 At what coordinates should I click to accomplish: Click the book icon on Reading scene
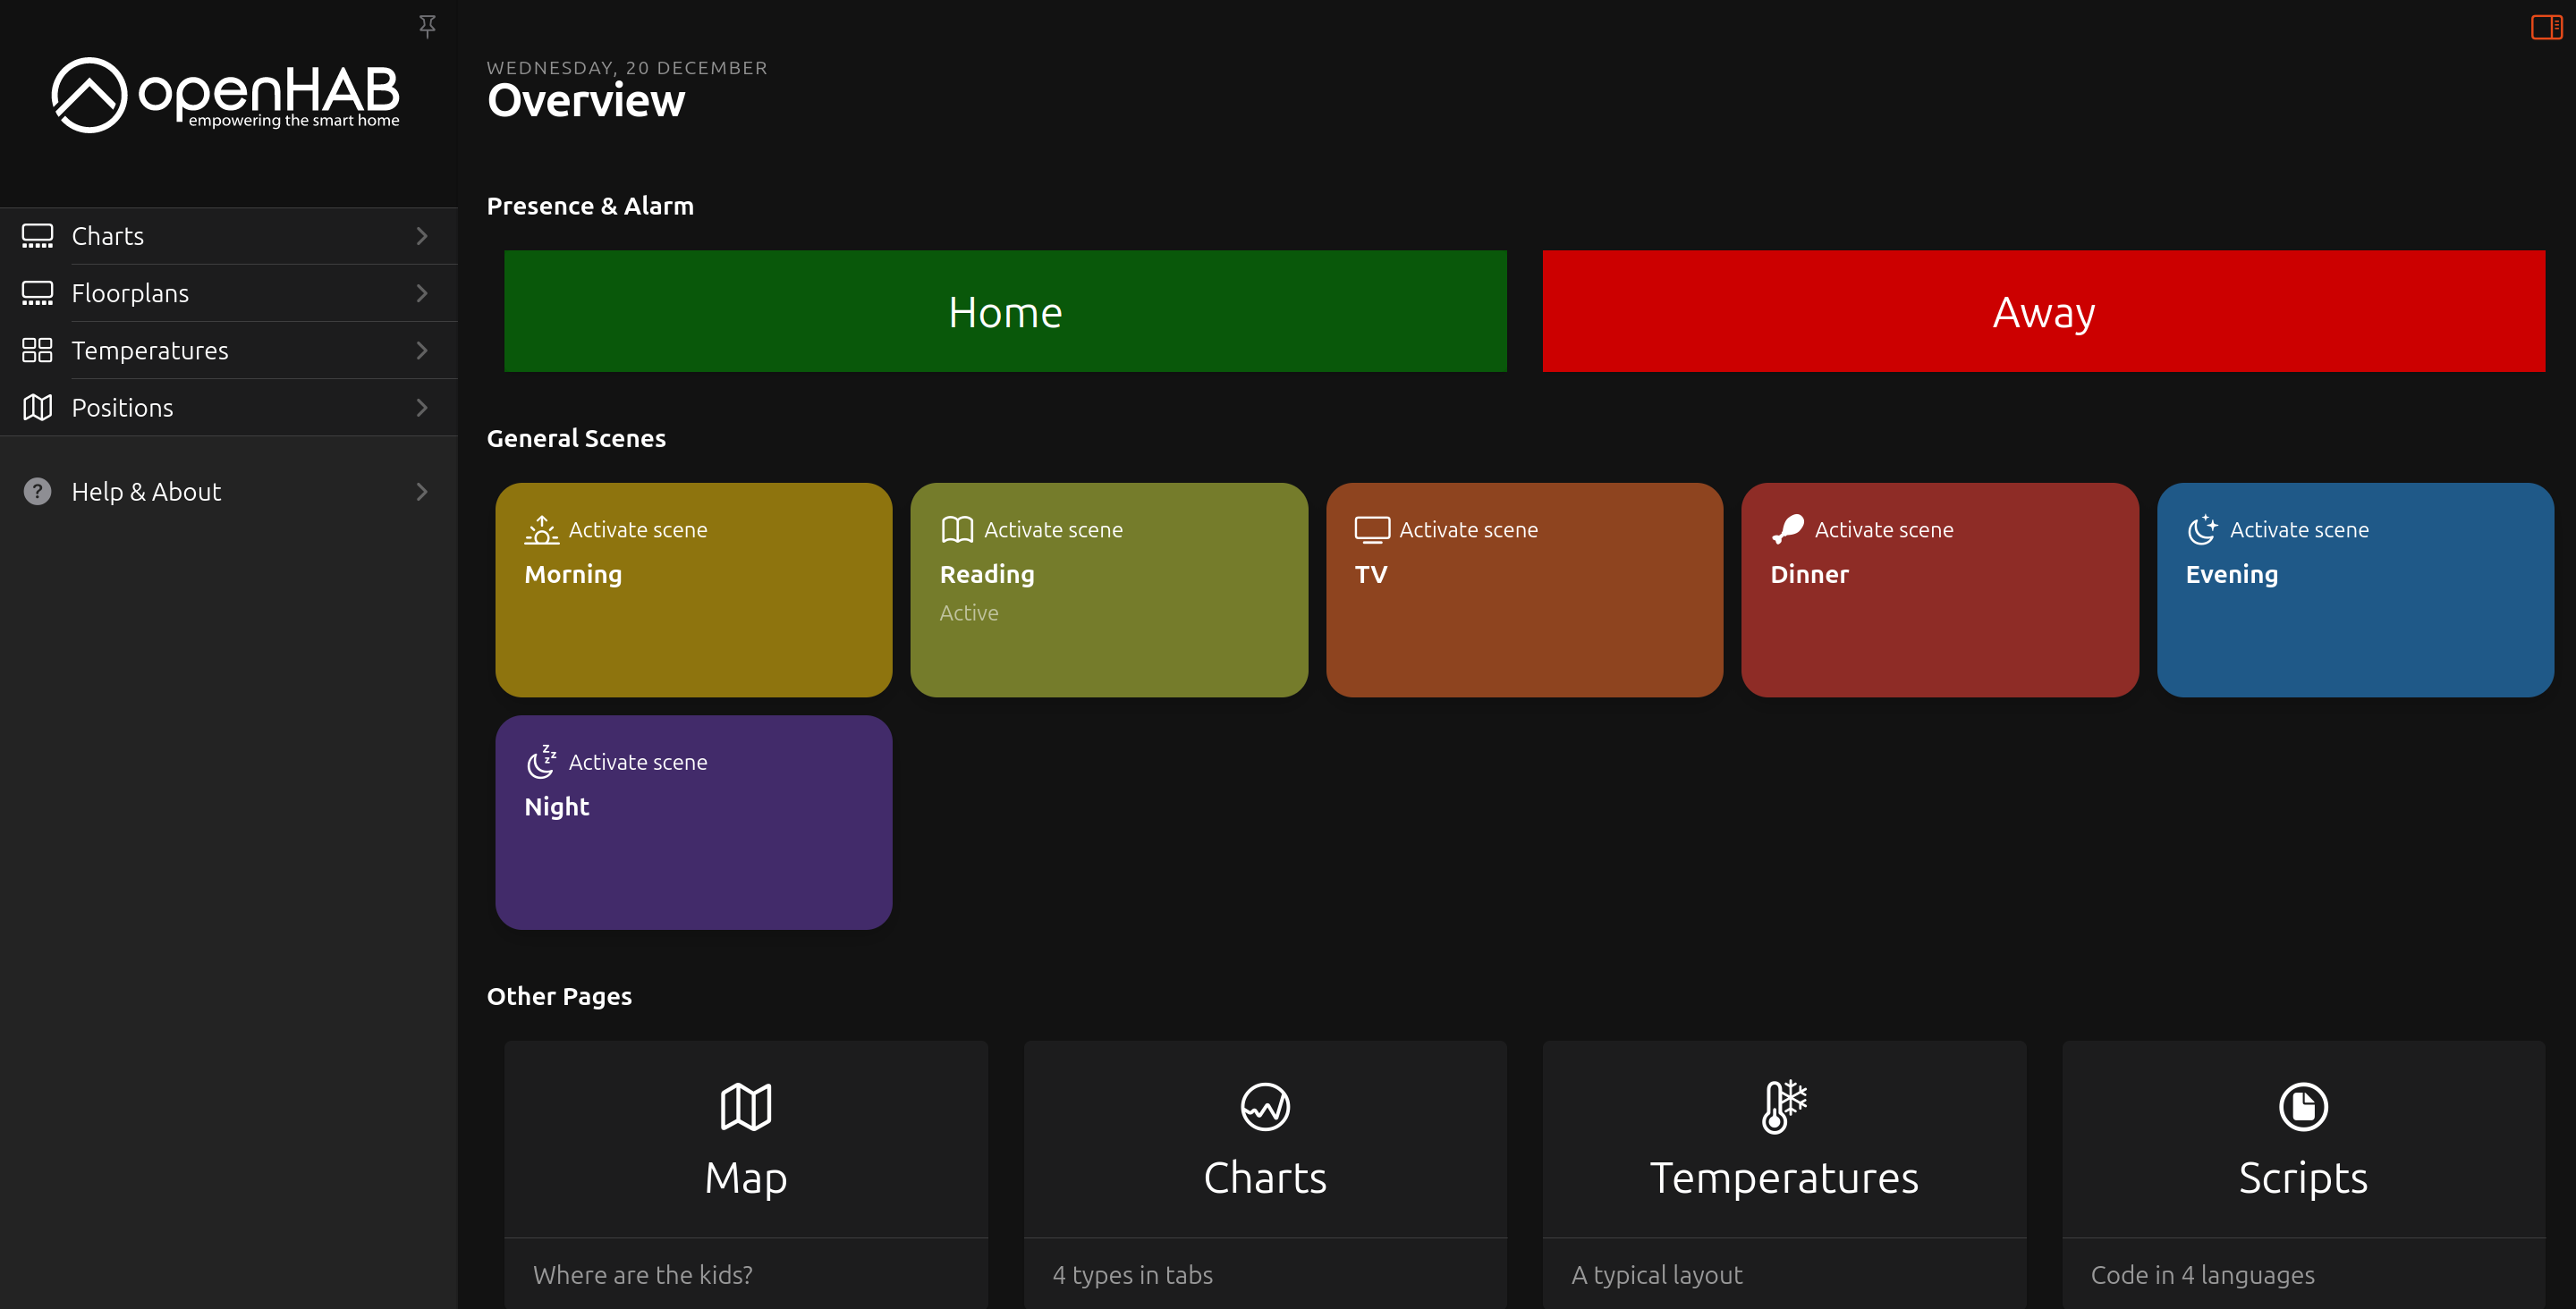957,529
